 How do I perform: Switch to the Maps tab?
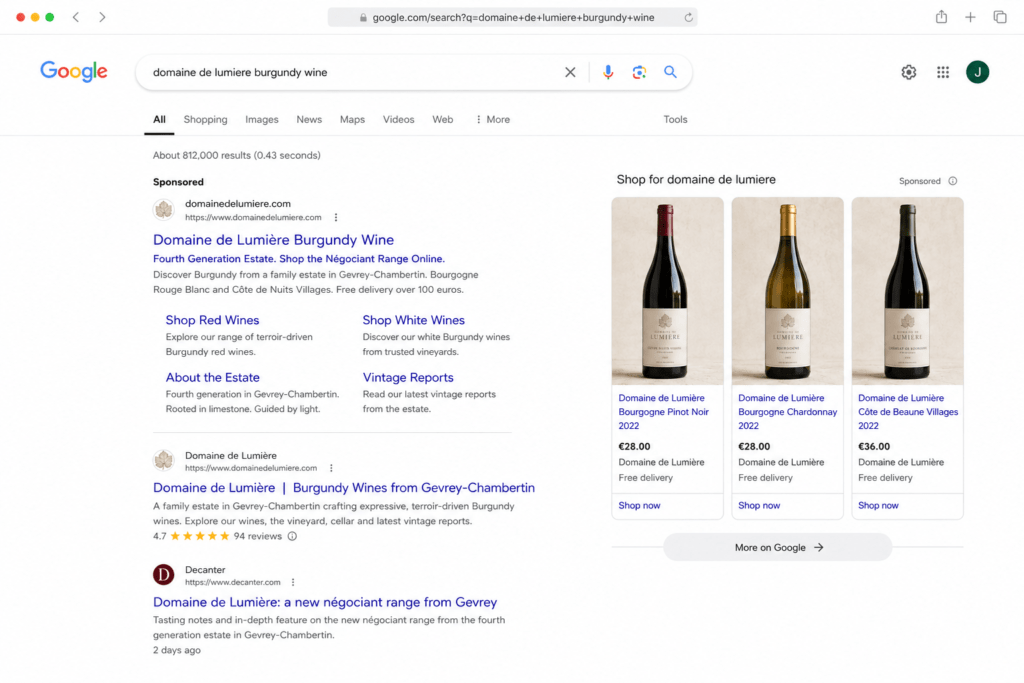pyautogui.click(x=352, y=119)
